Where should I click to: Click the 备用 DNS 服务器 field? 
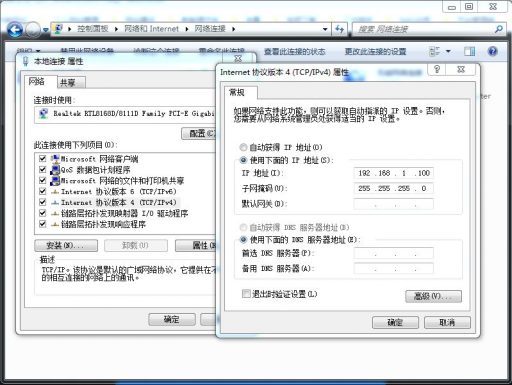tap(394, 268)
